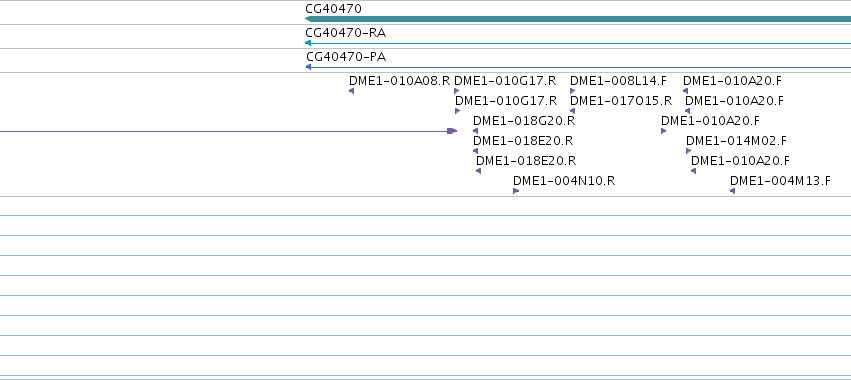851x380 pixels.
Task: Select the DME1-010A08.R feature label
Action: click(x=399, y=81)
